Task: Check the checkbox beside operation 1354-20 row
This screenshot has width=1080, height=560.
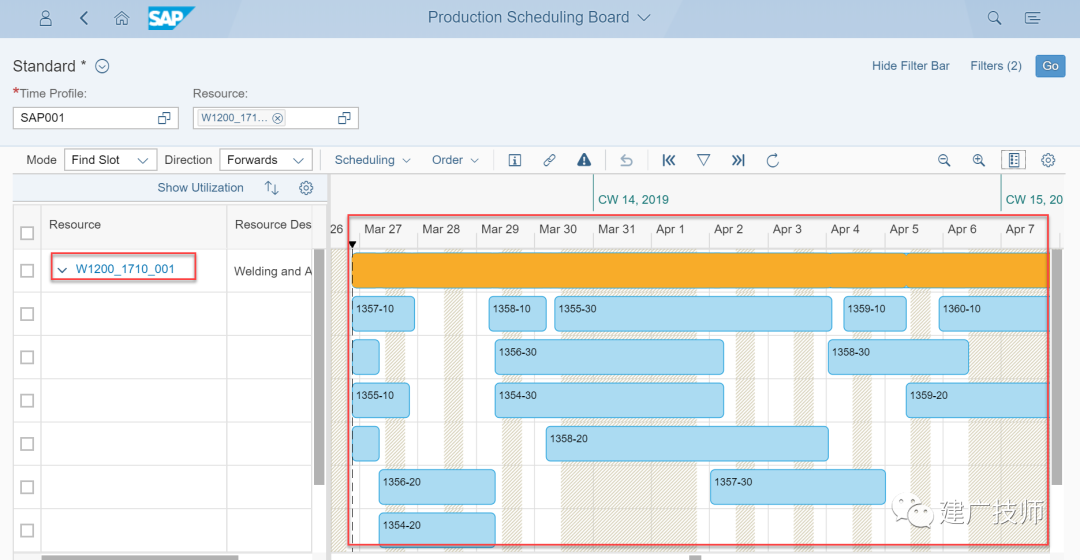Action: pos(27,530)
